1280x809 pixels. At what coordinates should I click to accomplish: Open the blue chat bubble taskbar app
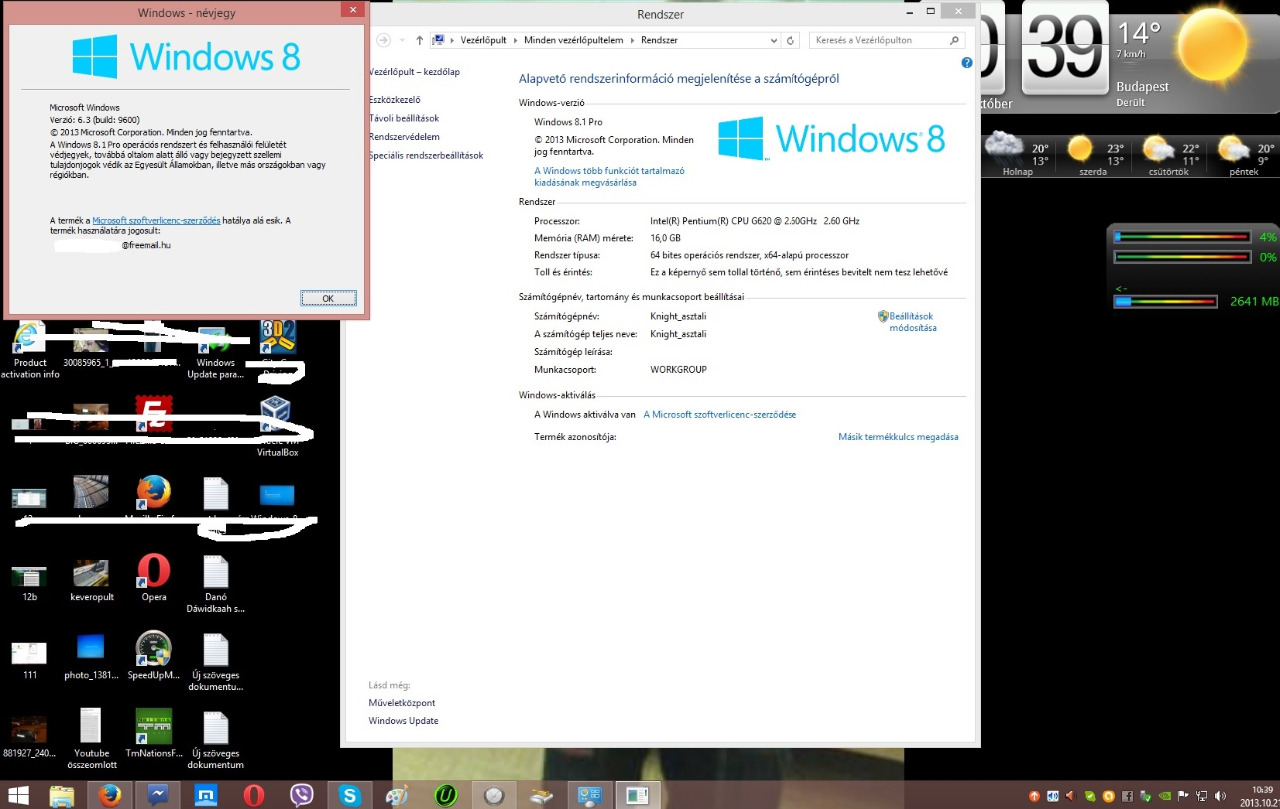(158, 796)
